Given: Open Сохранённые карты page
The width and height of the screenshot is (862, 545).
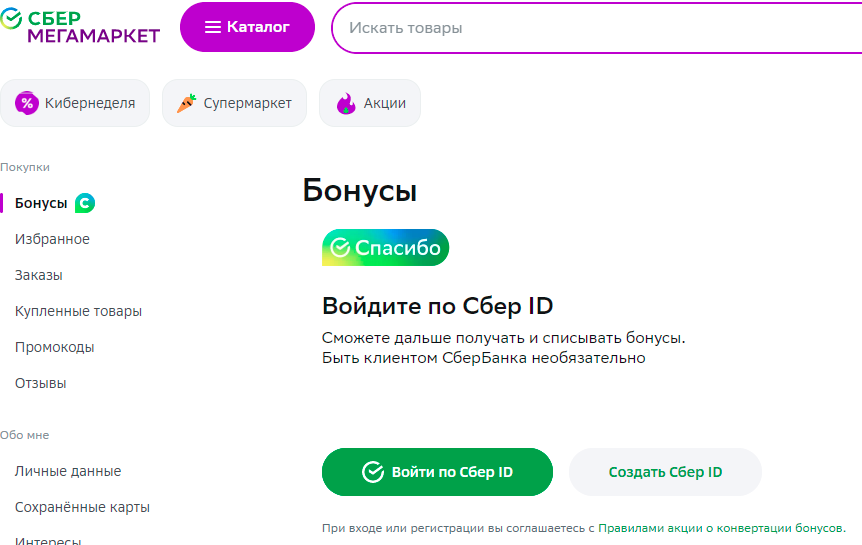Looking at the screenshot, I should pos(82,507).
